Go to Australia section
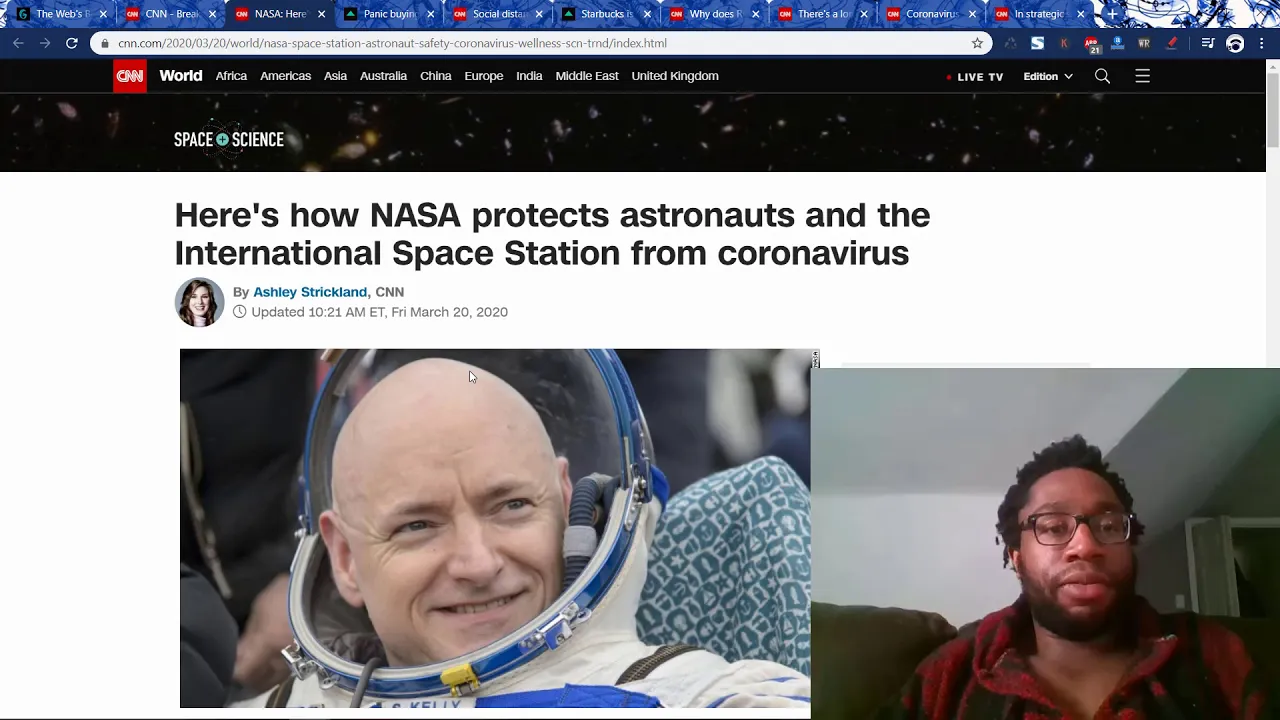The image size is (1280, 720). click(383, 76)
